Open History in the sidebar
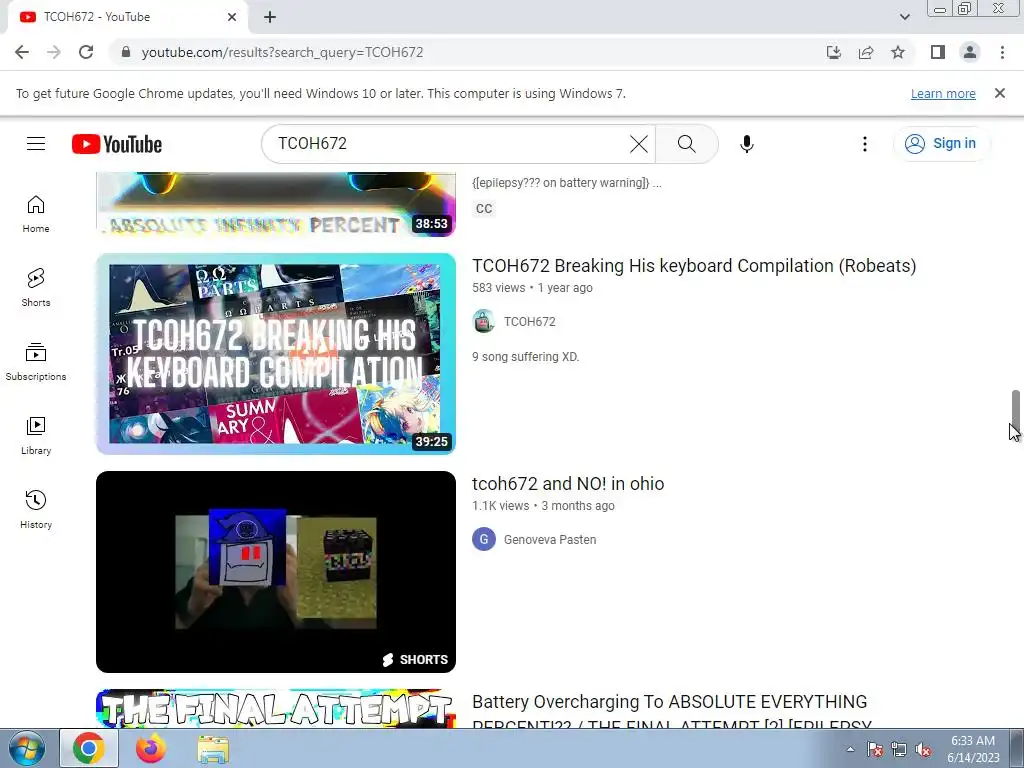The image size is (1024, 768). (36, 509)
